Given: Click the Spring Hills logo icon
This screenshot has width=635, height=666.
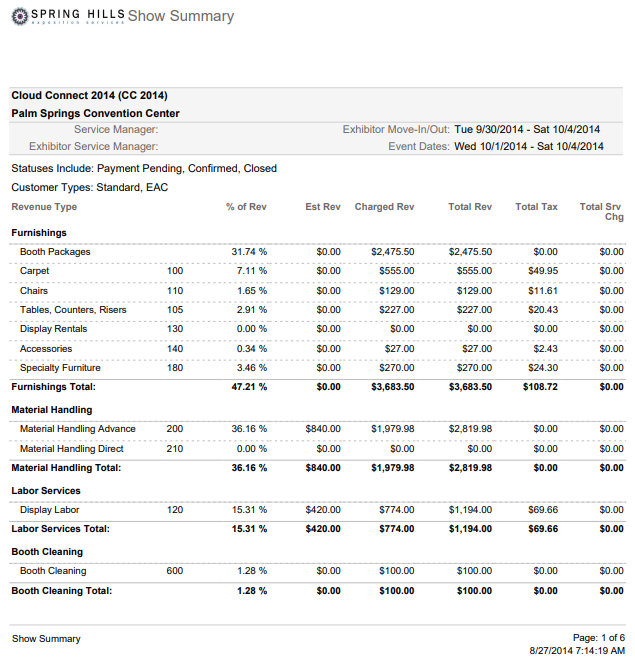Looking at the screenshot, I should click(19, 14).
